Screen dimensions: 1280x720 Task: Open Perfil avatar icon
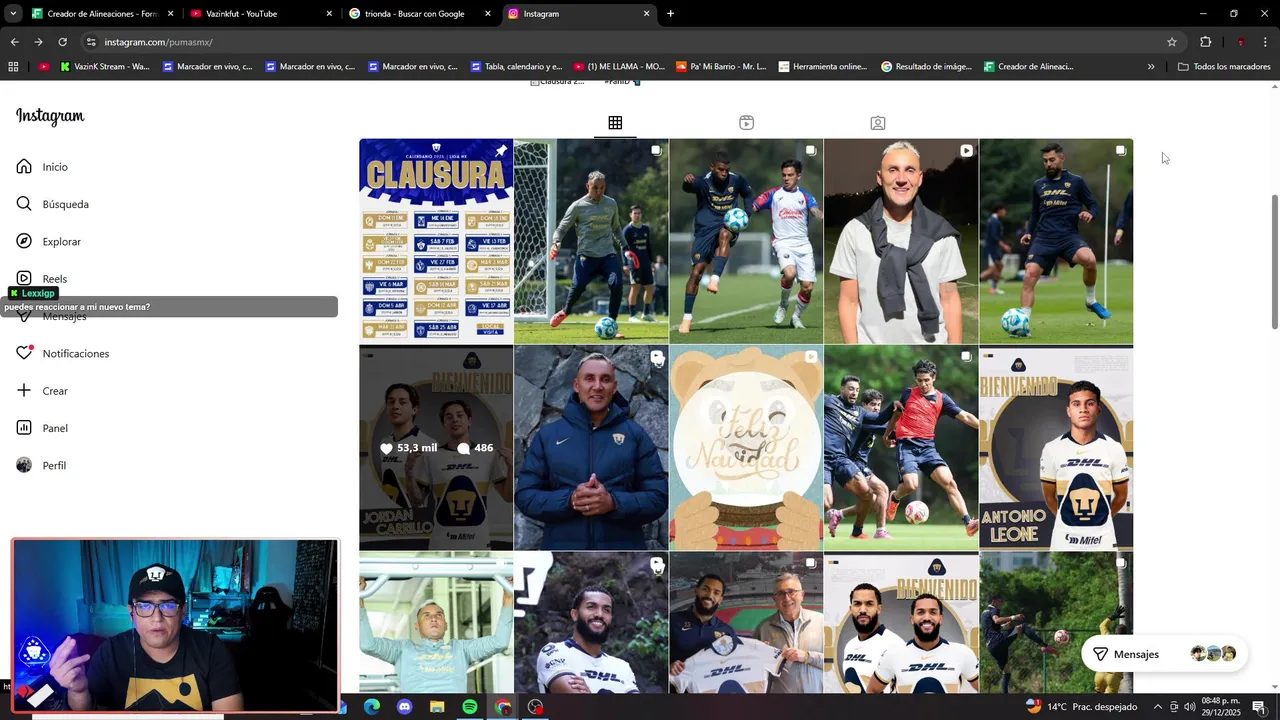point(24,465)
